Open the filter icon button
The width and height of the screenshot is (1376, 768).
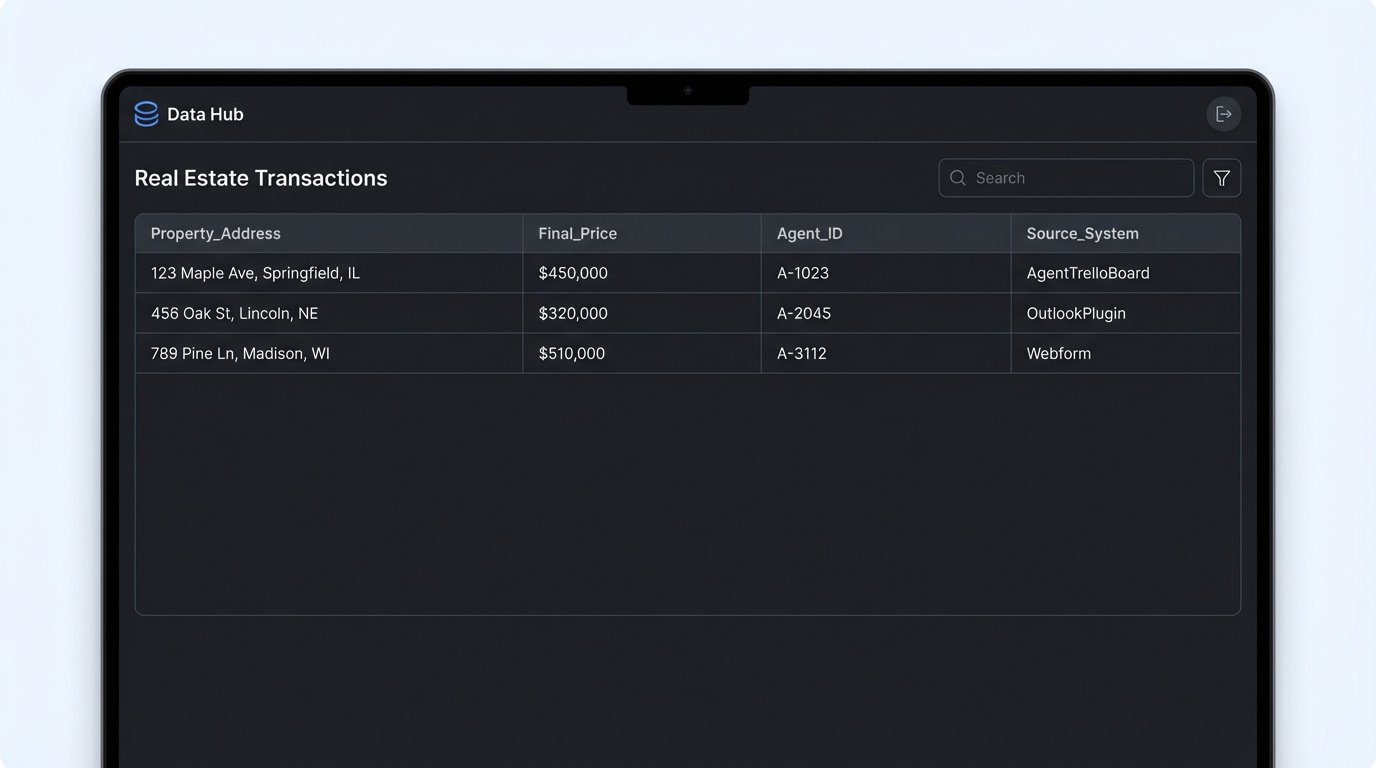tap(1221, 178)
